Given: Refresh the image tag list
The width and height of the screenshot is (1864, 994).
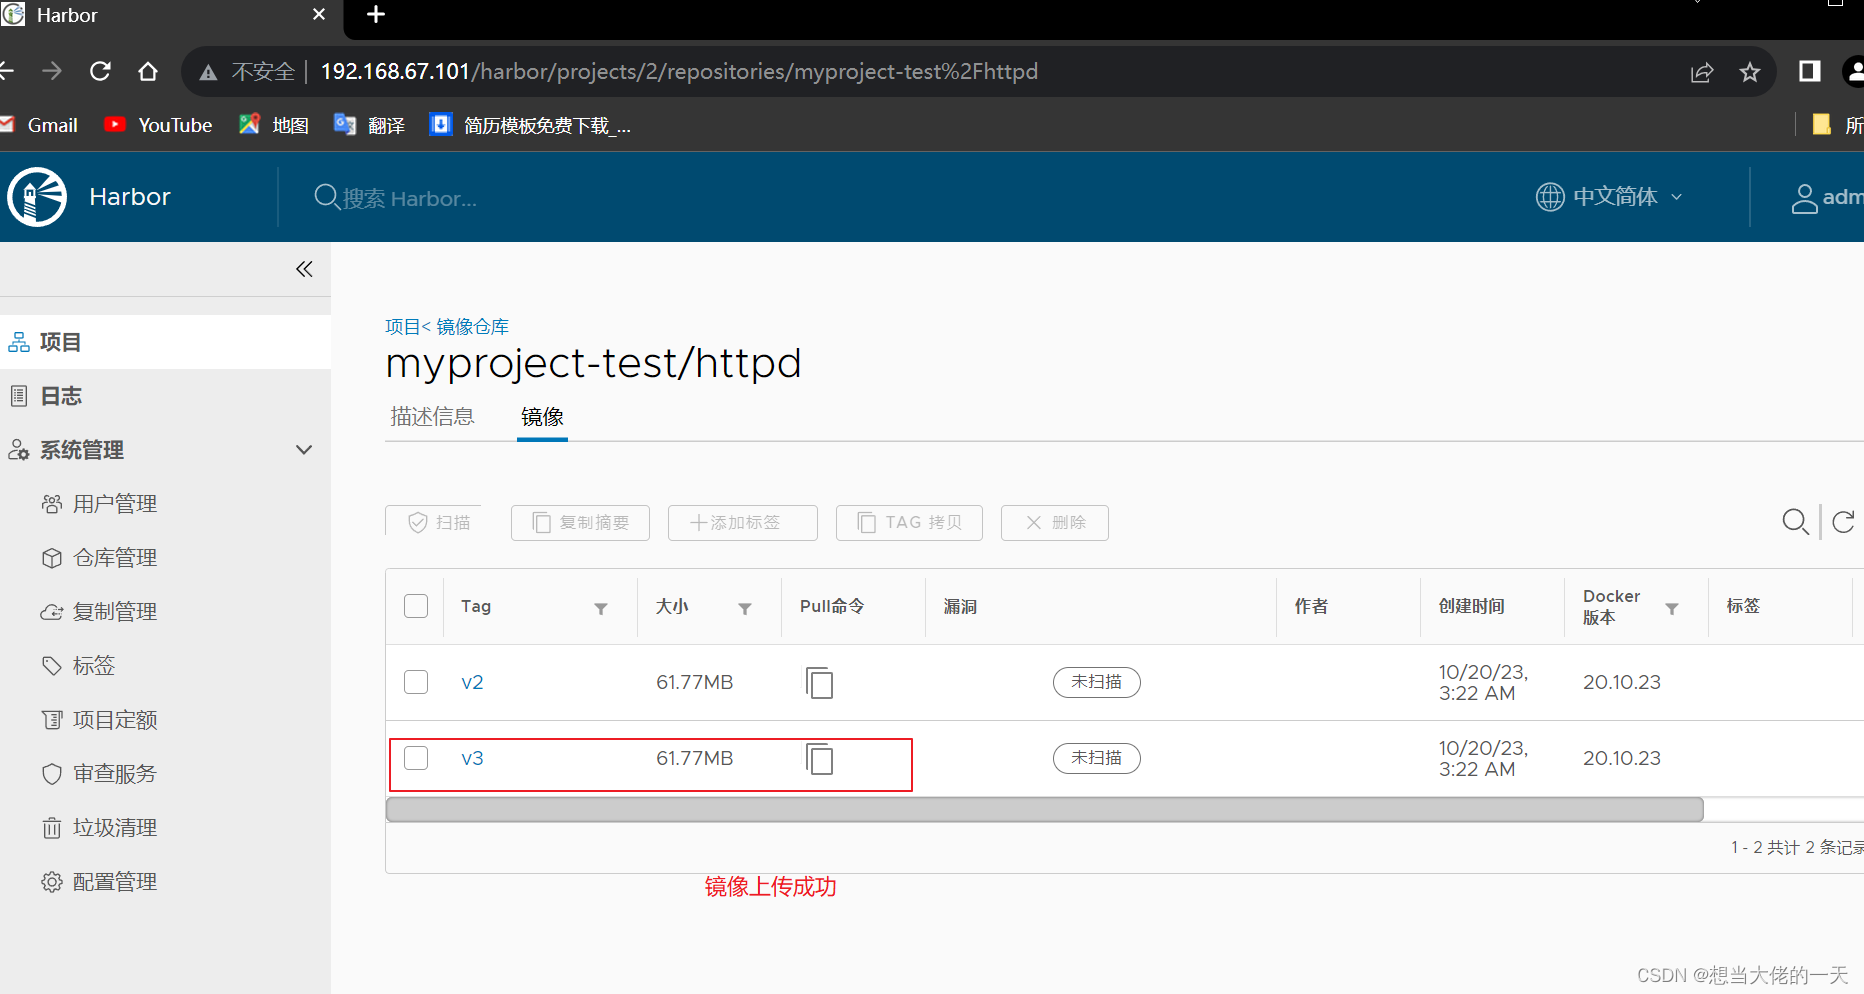Looking at the screenshot, I should [x=1843, y=522].
